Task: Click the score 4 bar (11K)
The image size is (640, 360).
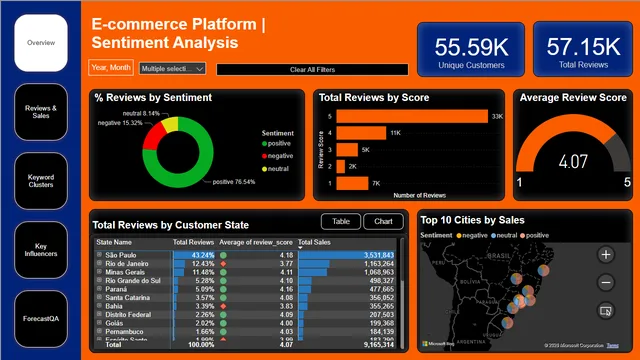Action: 361,133
